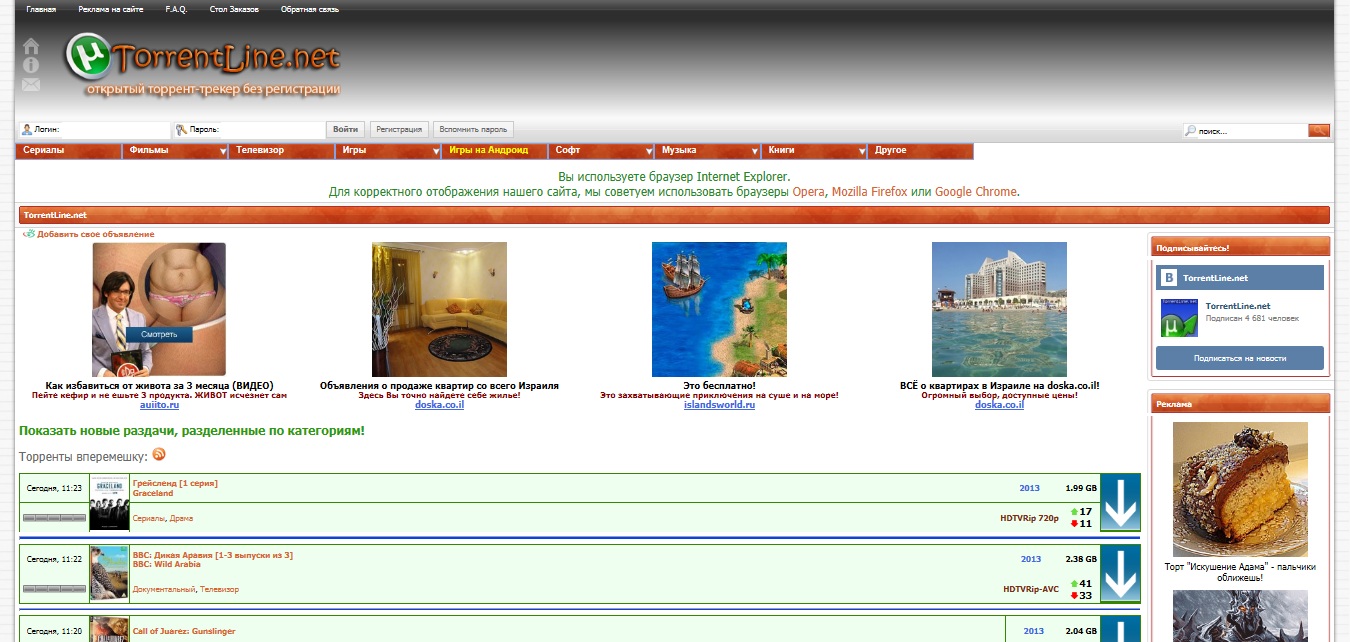This screenshot has width=1350, height=642.
Task: Click the envelope mail icon beside the logo
Action: 31,85
